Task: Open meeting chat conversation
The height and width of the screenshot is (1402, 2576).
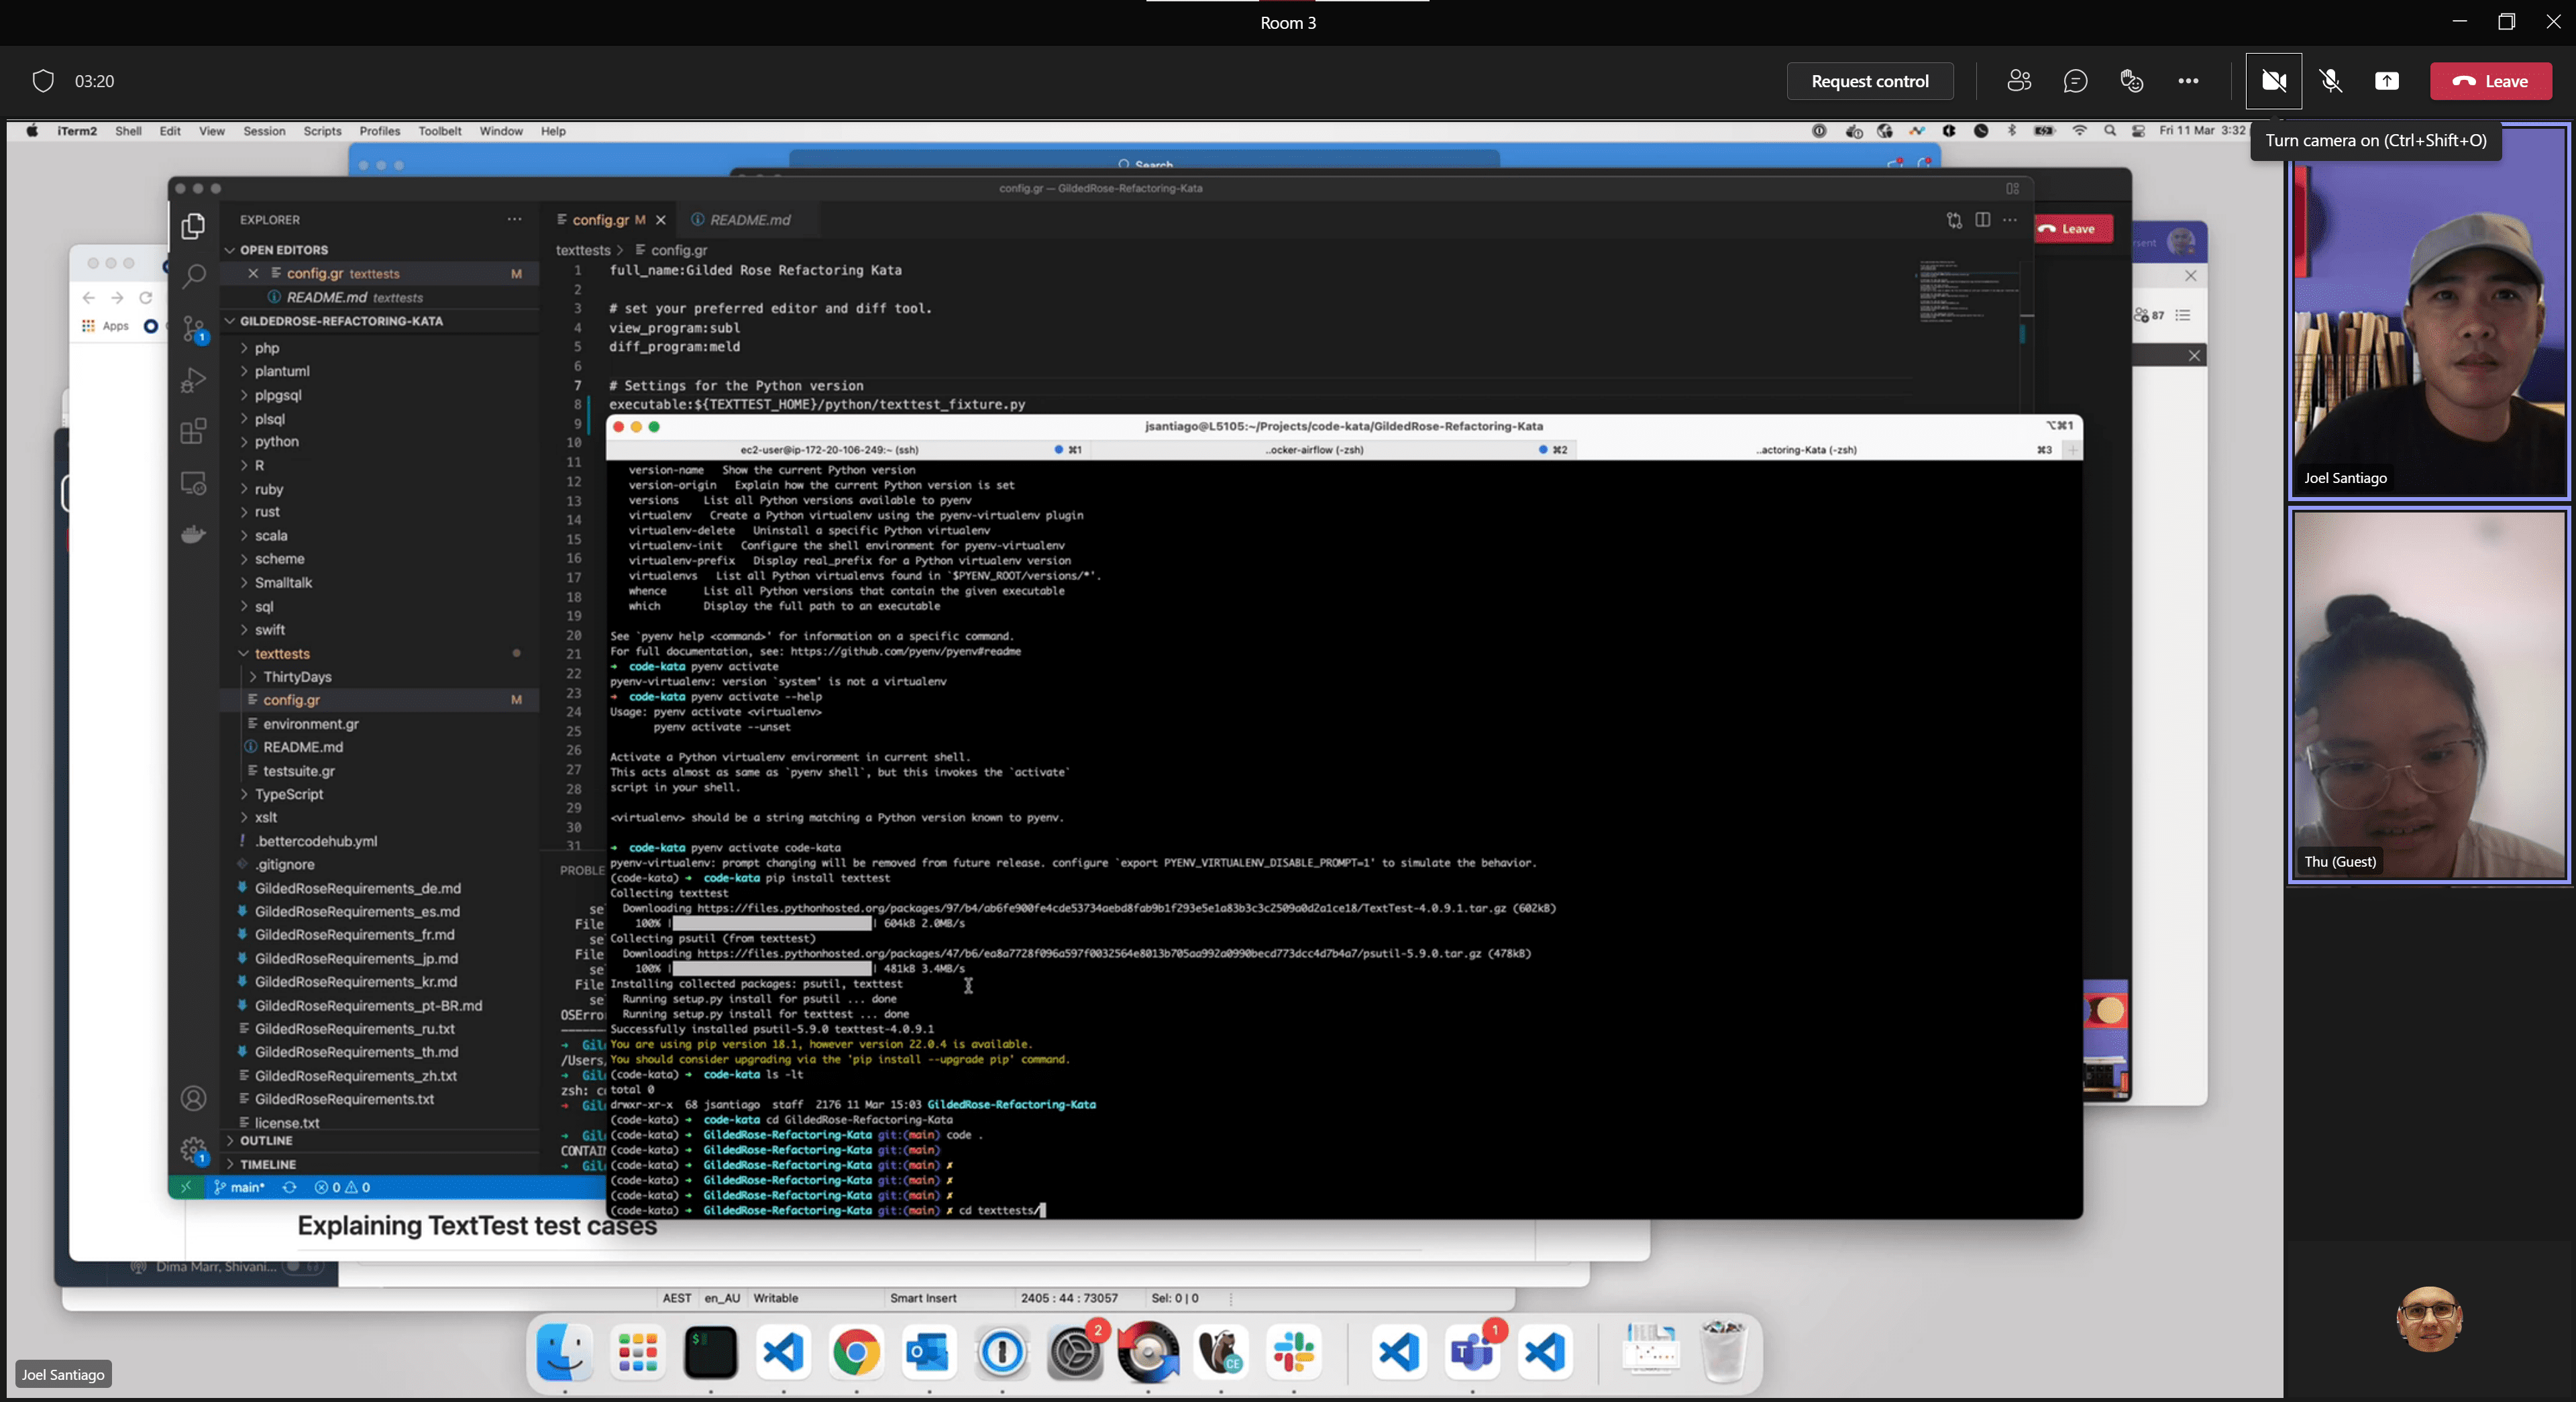Action: (2075, 81)
